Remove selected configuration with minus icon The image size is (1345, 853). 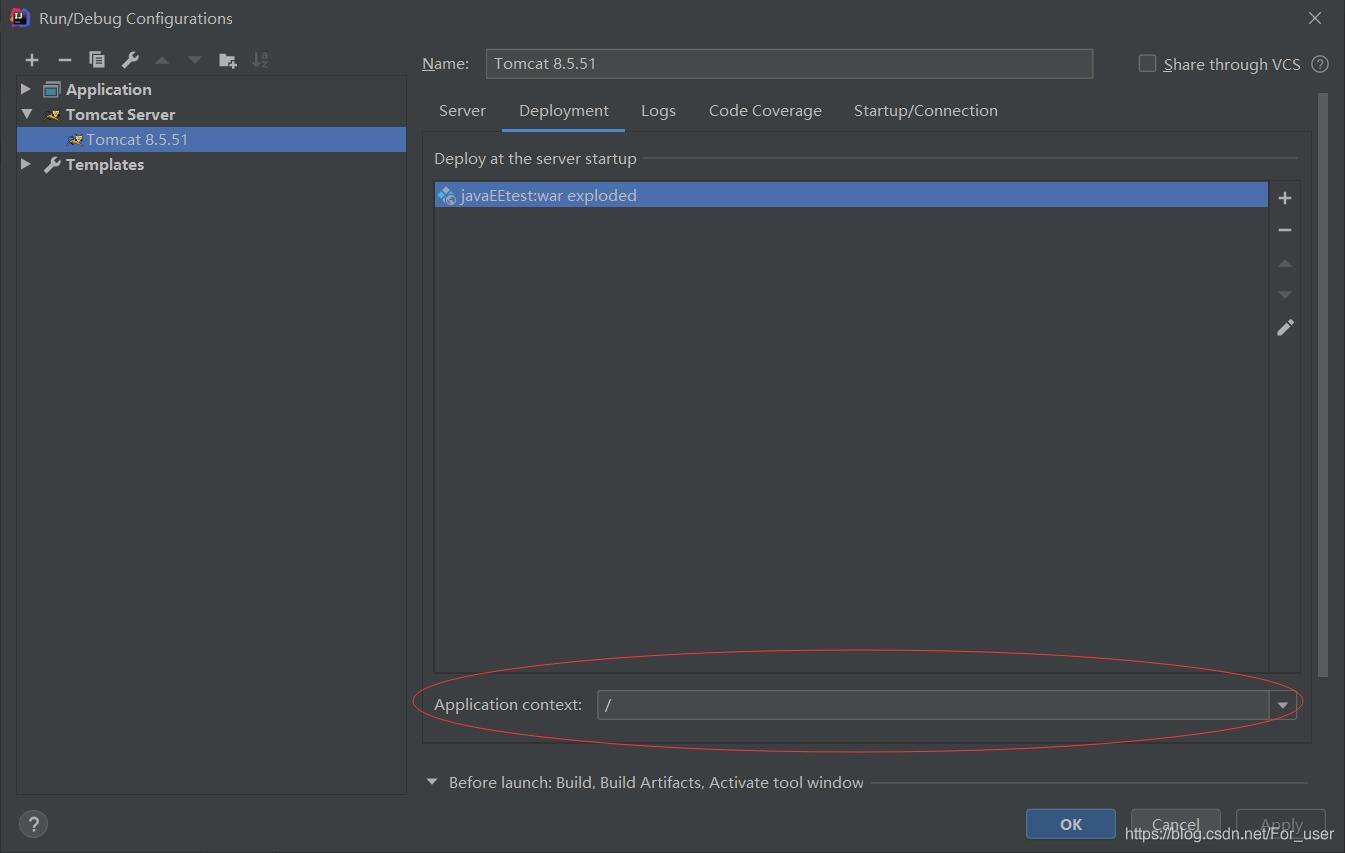tap(64, 60)
